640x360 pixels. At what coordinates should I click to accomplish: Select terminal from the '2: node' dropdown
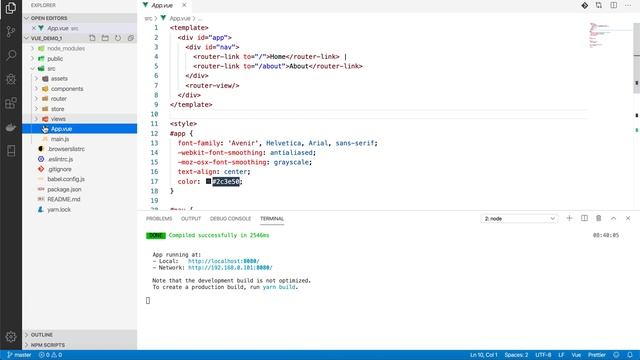pyautogui.click(x=519, y=219)
